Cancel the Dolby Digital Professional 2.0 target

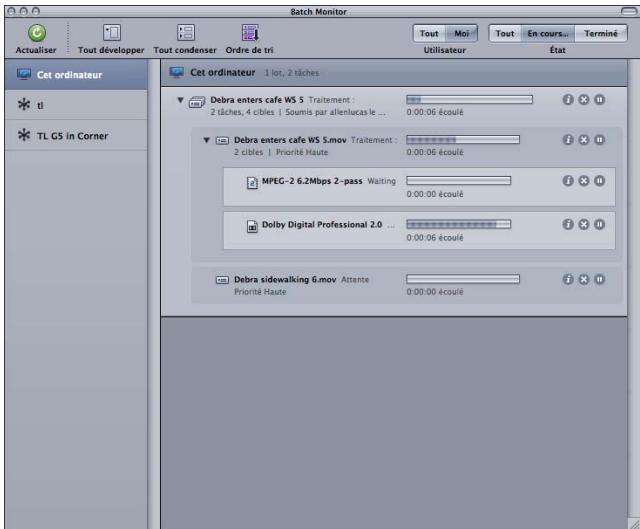coord(584,224)
